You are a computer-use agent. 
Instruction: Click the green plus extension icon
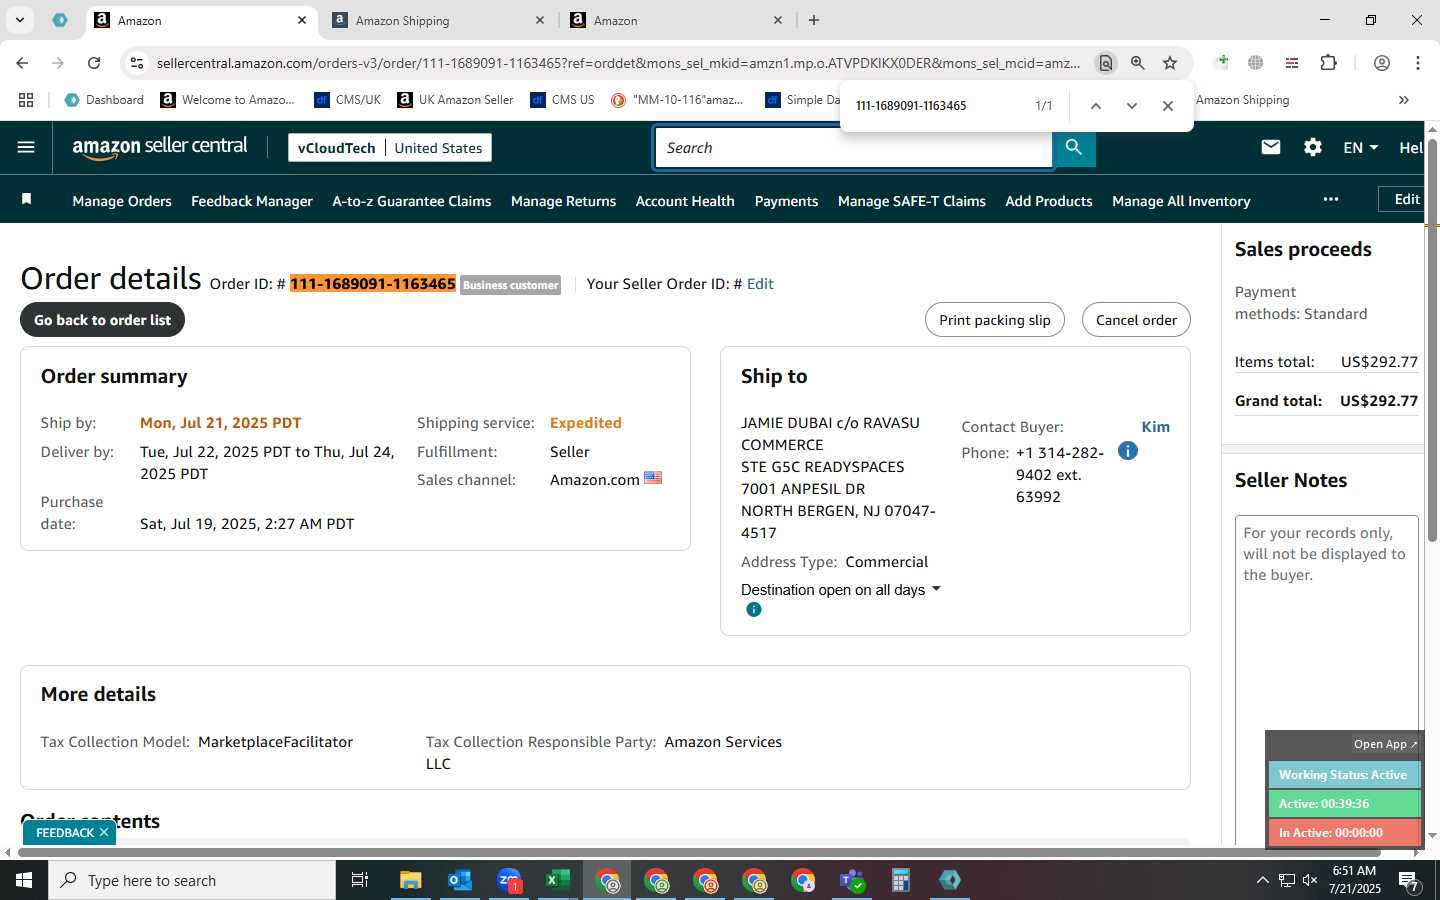click(1221, 63)
